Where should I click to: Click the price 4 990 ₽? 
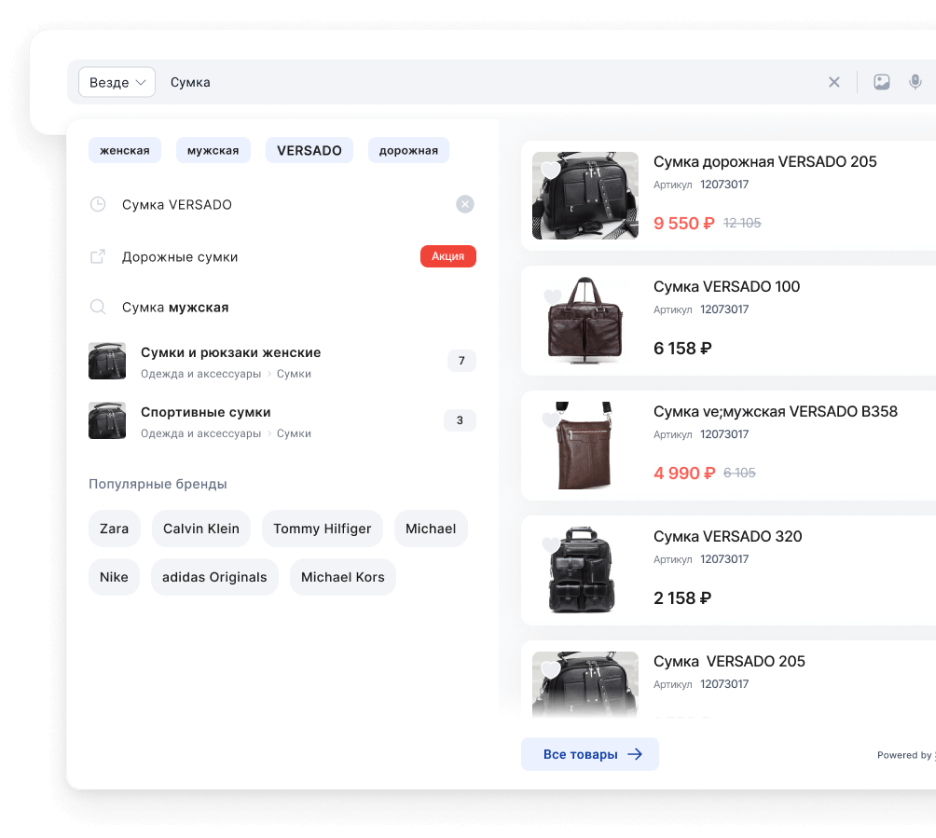tap(684, 473)
